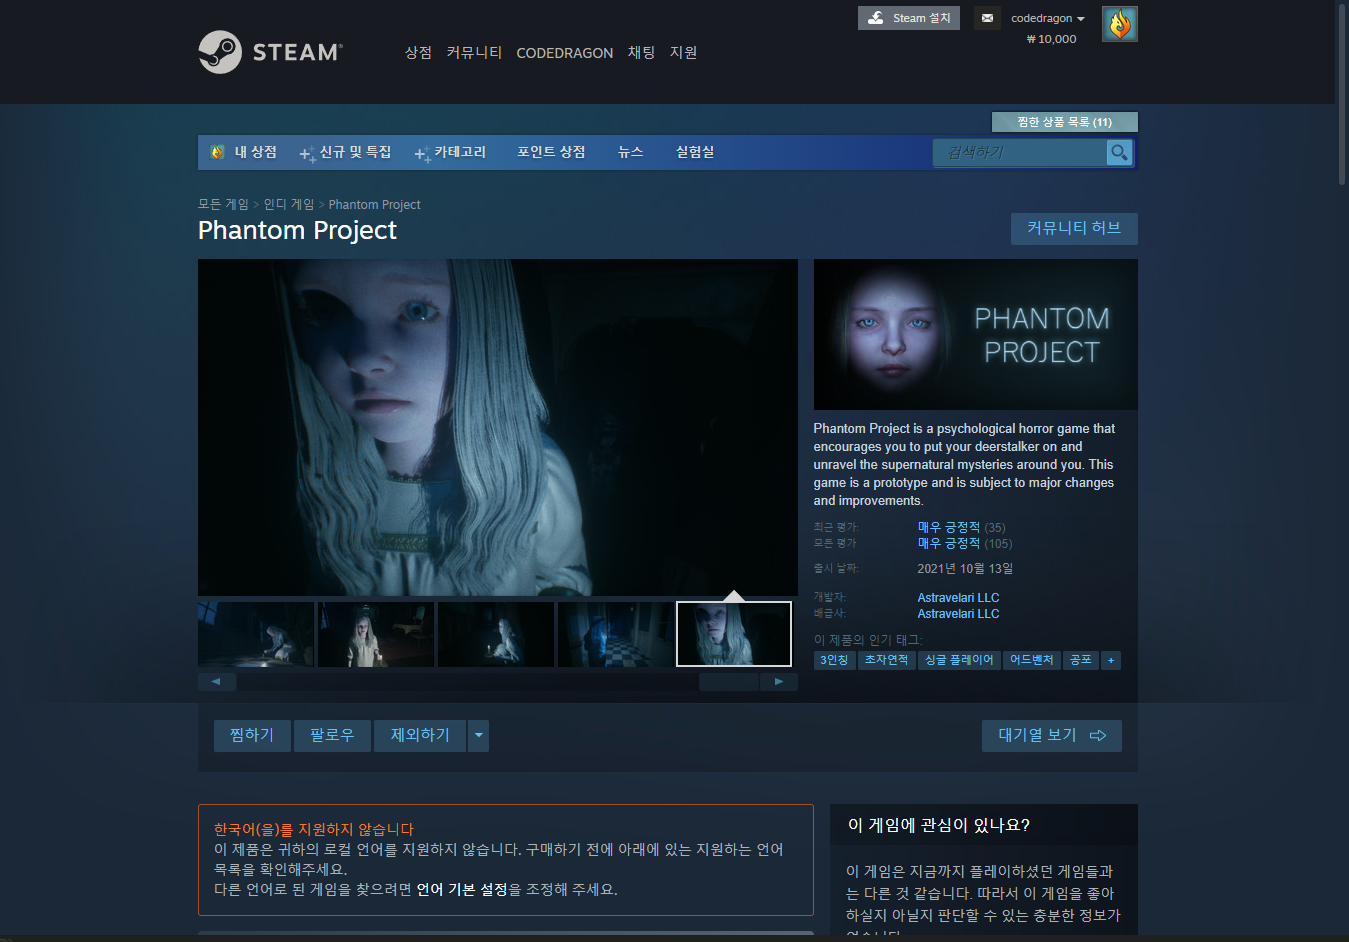Image resolution: width=1349 pixels, height=942 pixels.
Task: Click Phantom Project breadcrumb link
Action: (x=374, y=204)
